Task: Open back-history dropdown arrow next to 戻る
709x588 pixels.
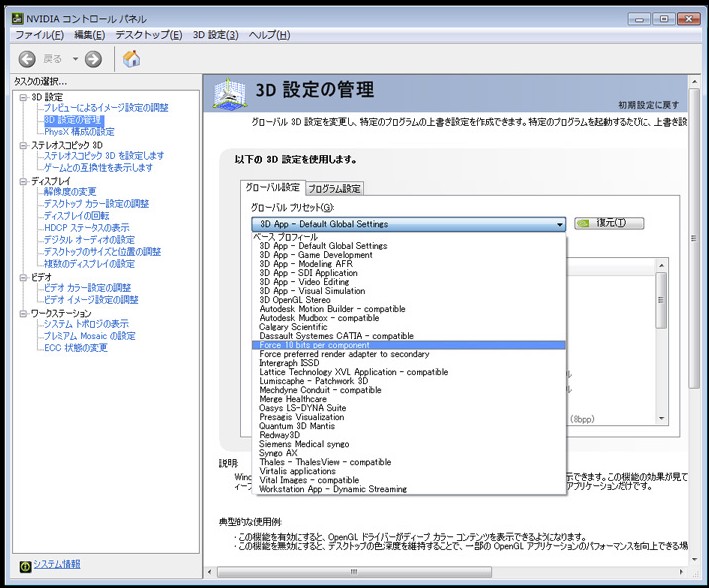Action: 75,59
